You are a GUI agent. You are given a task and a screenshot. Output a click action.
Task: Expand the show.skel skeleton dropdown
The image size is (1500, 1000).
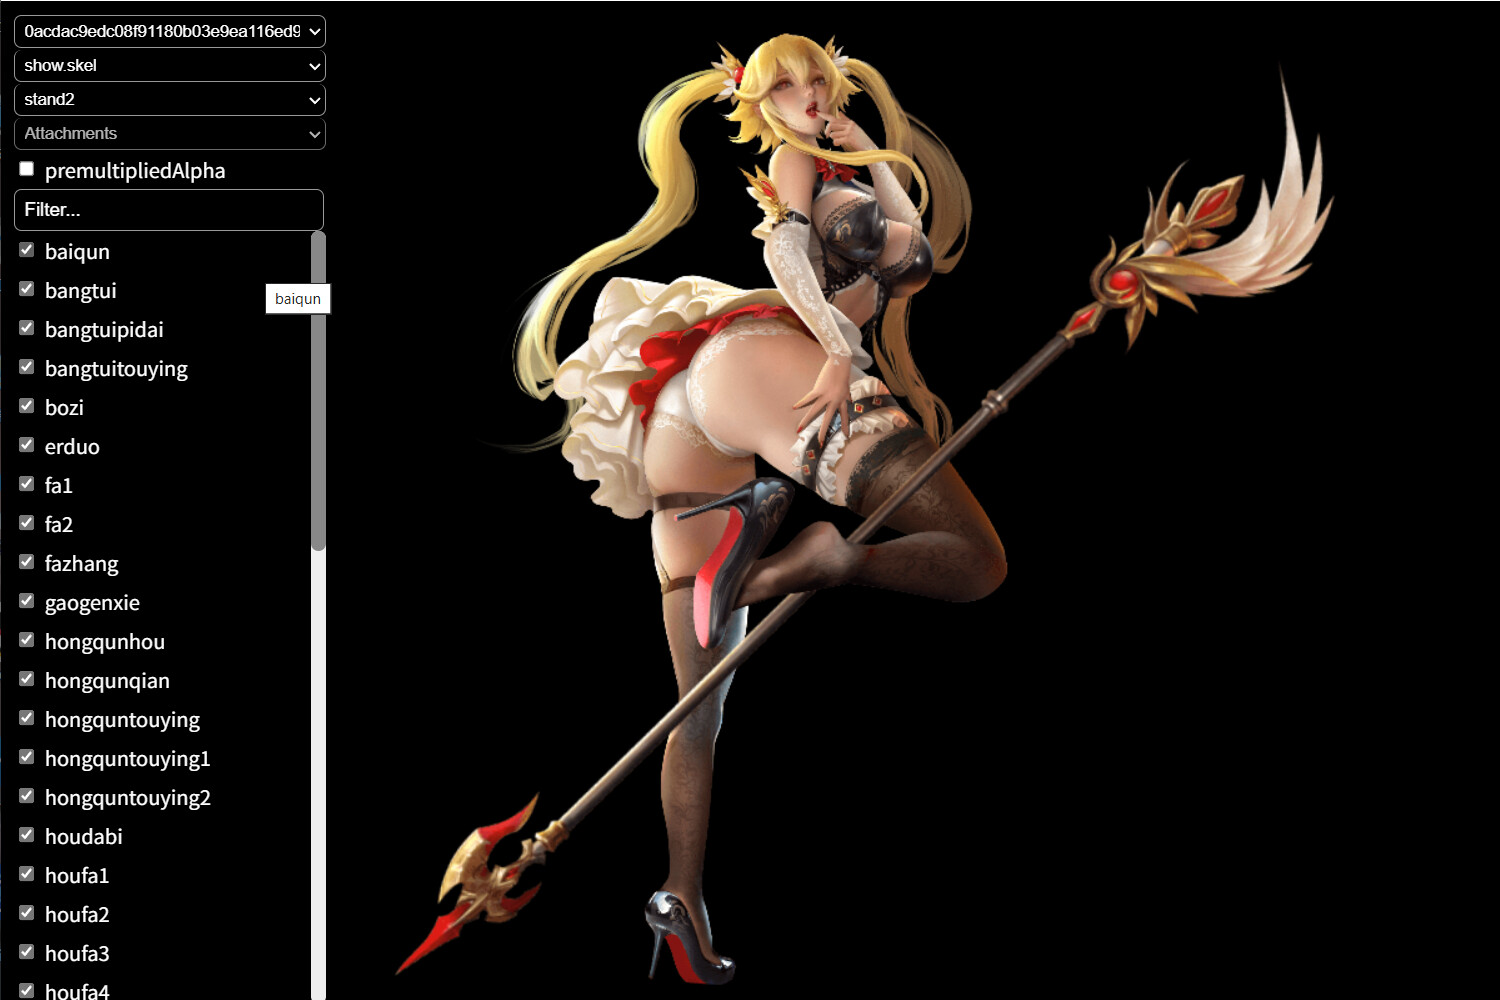click(169, 65)
